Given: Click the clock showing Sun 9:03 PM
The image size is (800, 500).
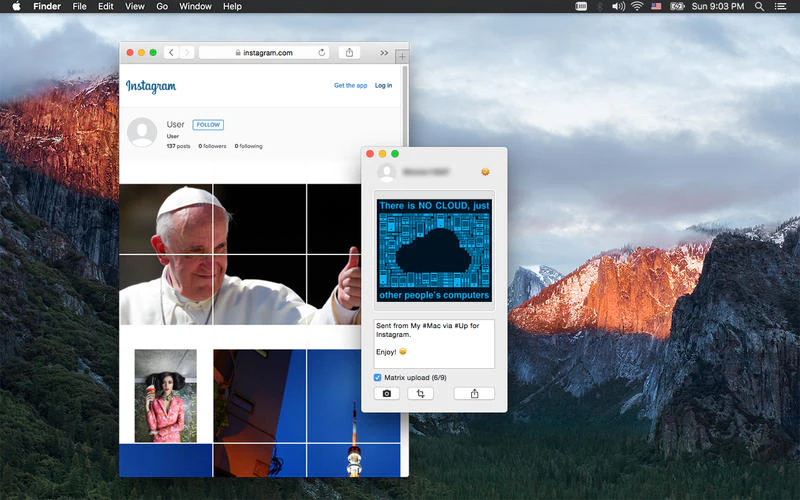Looking at the screenshot, I should click(x=718, y=6).
